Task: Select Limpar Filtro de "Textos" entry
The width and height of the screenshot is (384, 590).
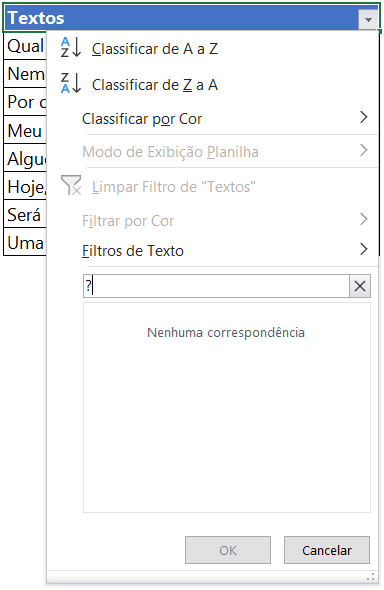Action: click(173, 187)
